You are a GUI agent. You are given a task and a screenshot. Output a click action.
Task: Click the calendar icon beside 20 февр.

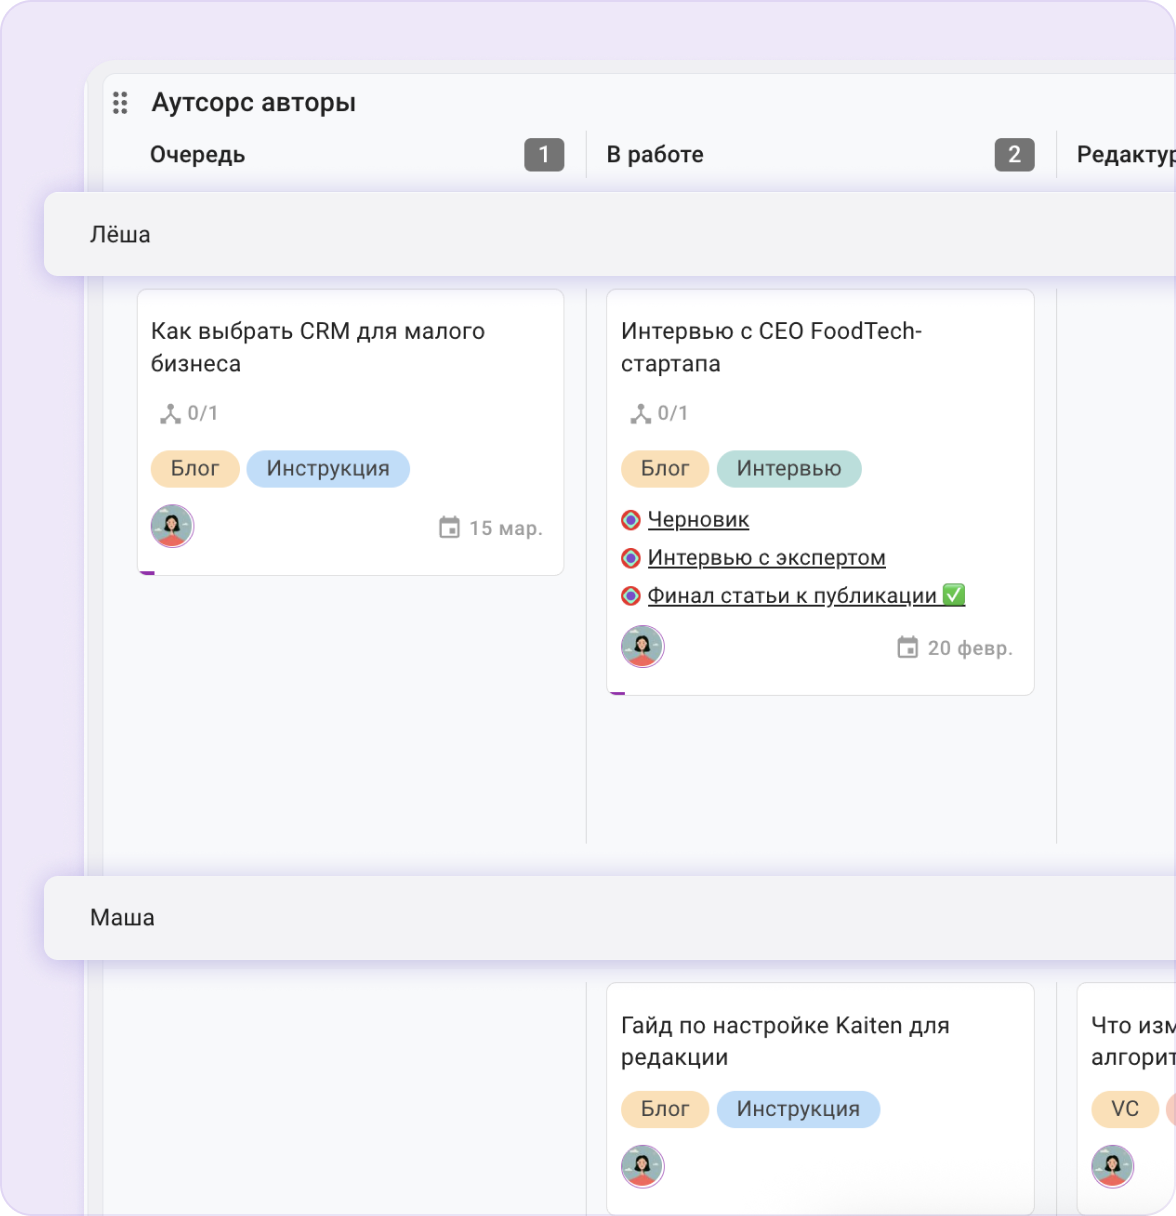tap(907, 648)
